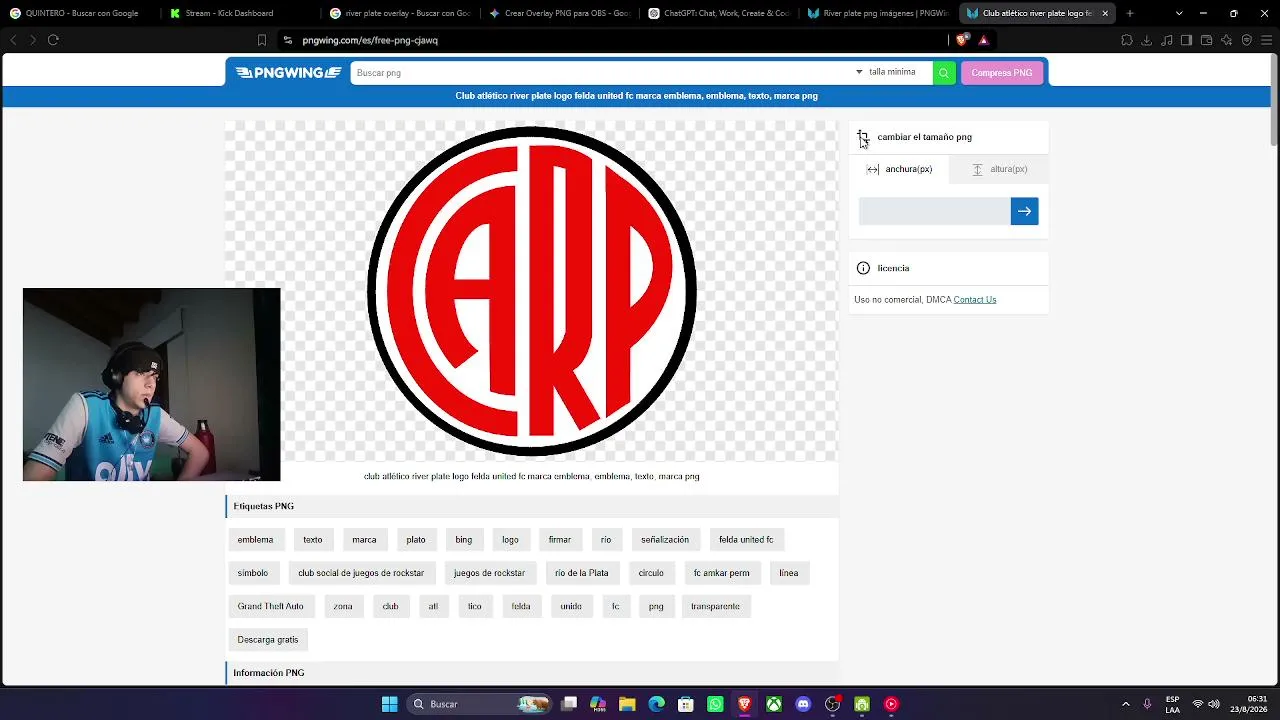Image resolution: width=1280 pixels, height=720 pixels.
Task: Switch to the QUINTERO Google search tab
Action: (80, 13)
